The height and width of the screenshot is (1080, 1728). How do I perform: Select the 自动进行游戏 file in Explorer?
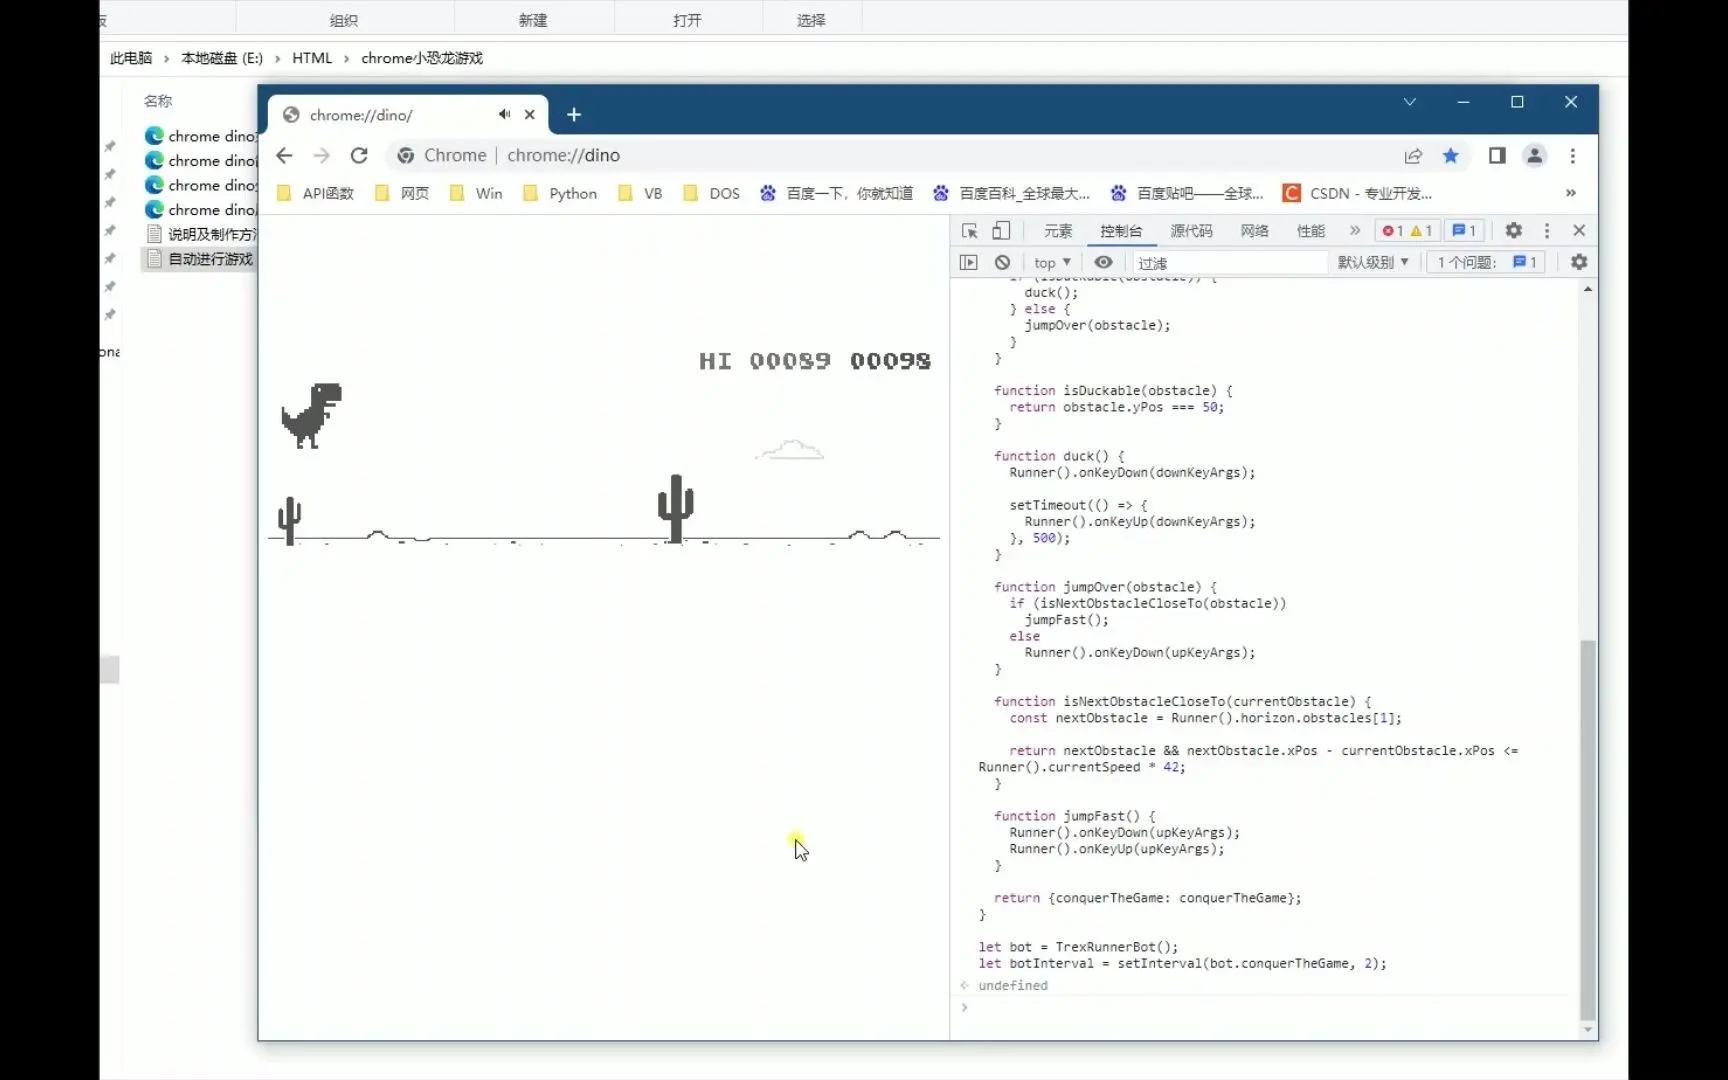click(x=200, y=259)
